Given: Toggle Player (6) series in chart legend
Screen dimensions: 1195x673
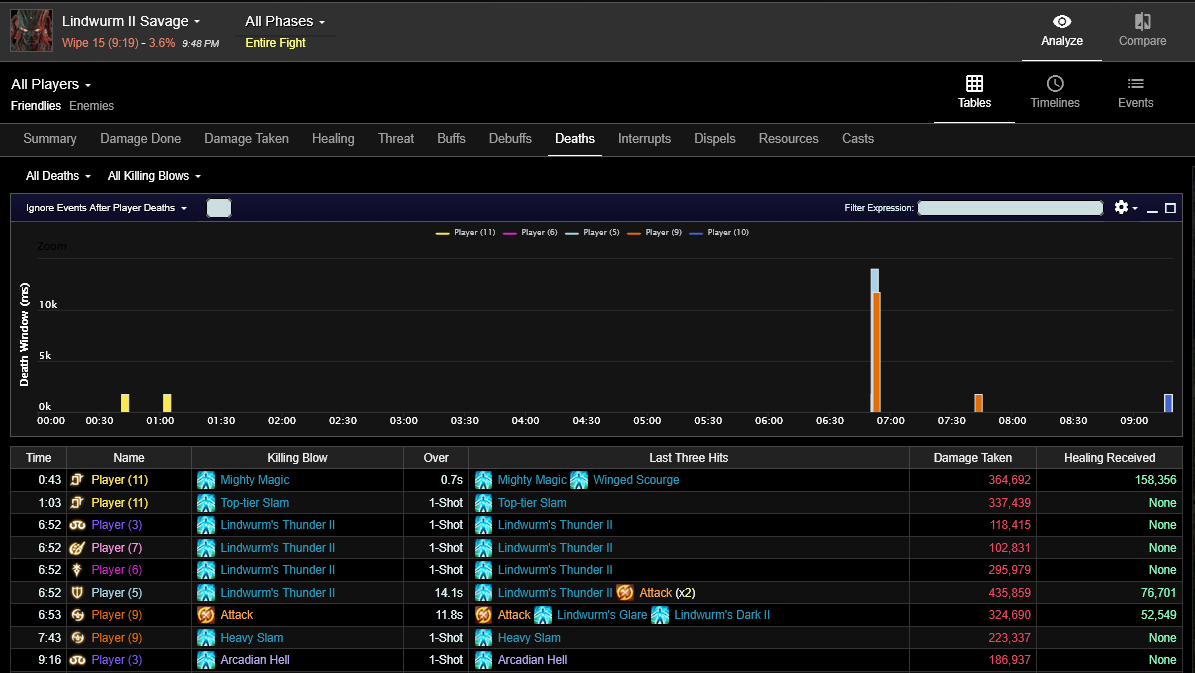Looking at the screenshot, I should click(530, 232).
